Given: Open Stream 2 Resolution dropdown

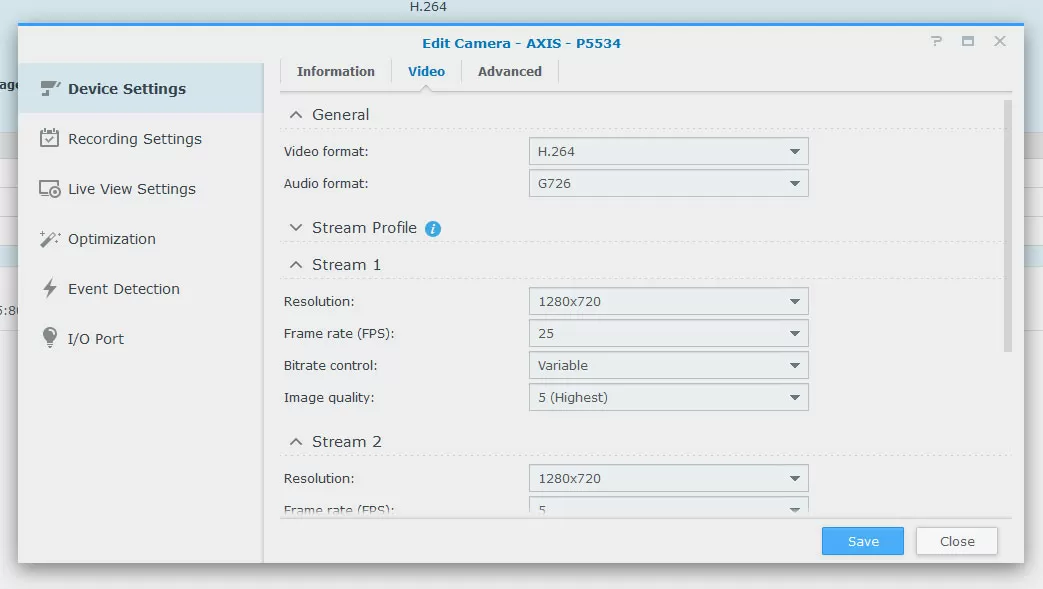Looking at the screenshot, I should (669, 478).
